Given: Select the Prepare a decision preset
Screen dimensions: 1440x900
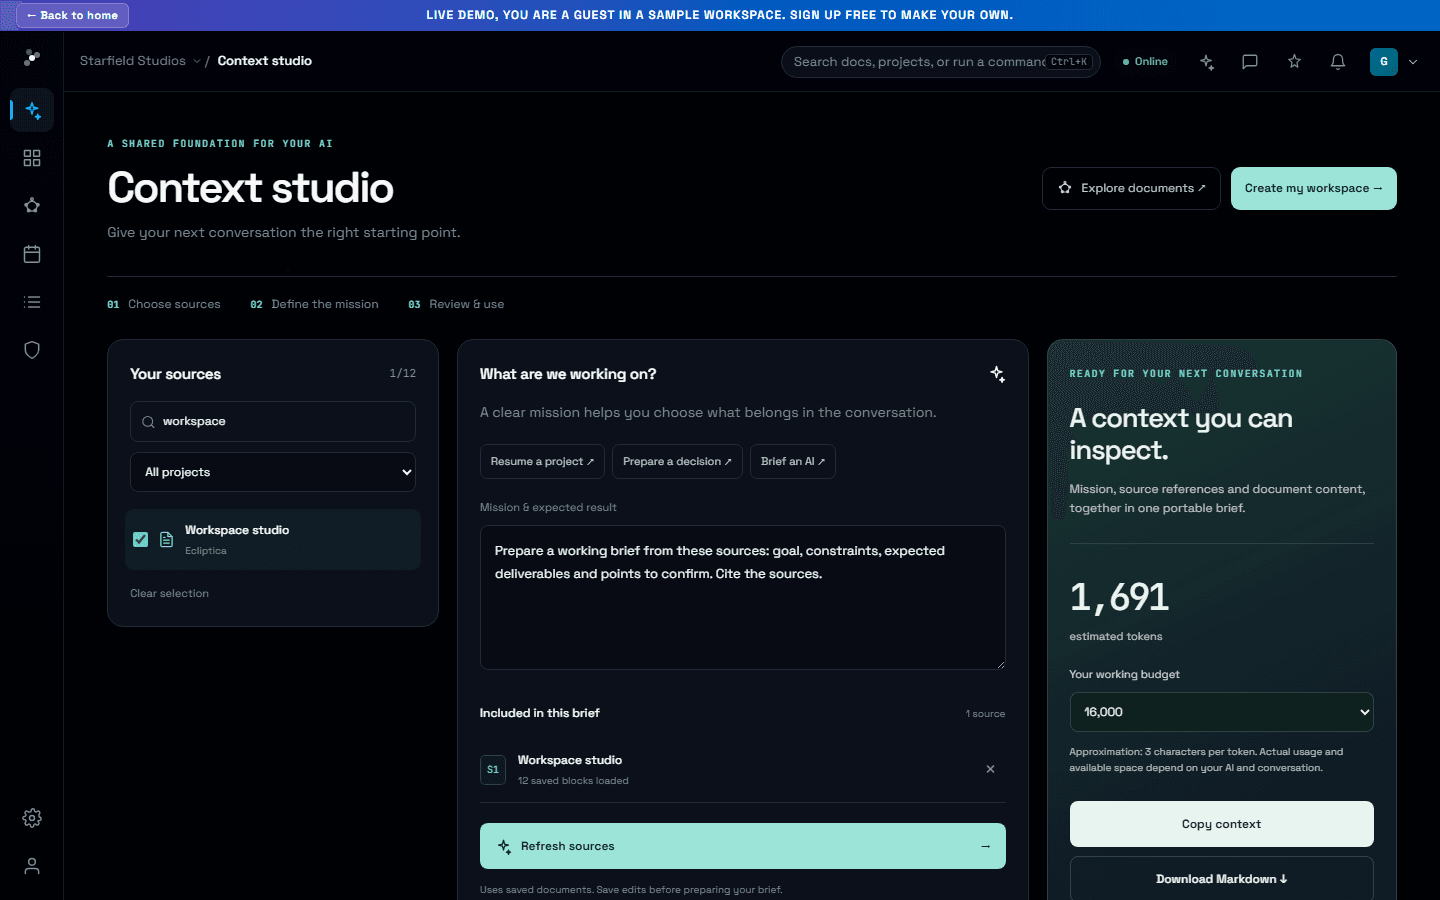Looking at the screenshot, I should click(x=677, y=461).
